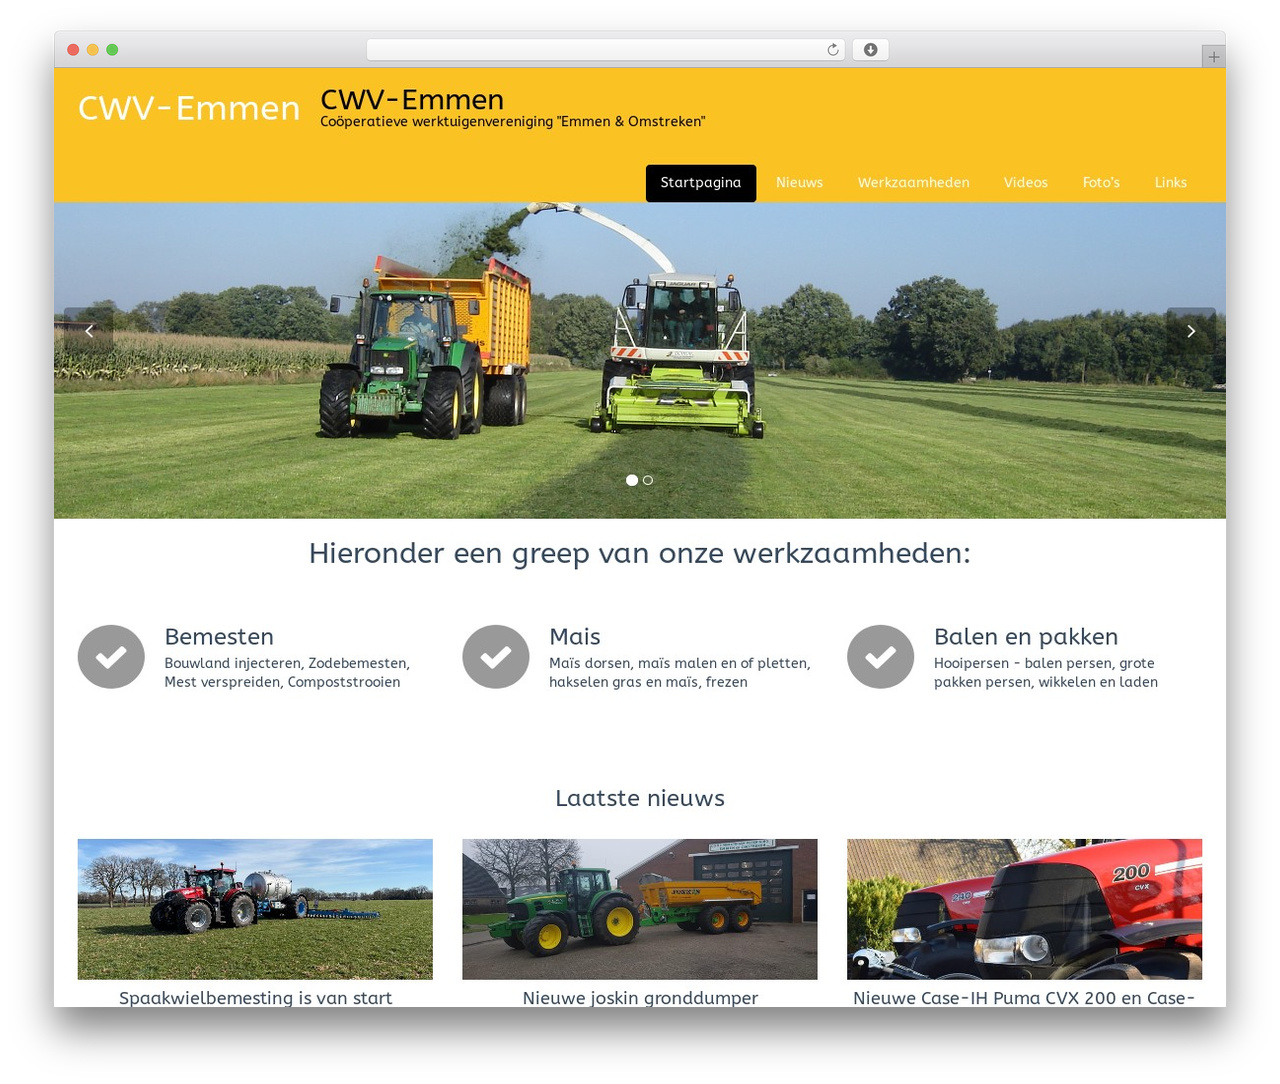Image resolution: width=1280 pixels, height=1084 pixels.
Task: Close window with red button
Action: [73, 50]
